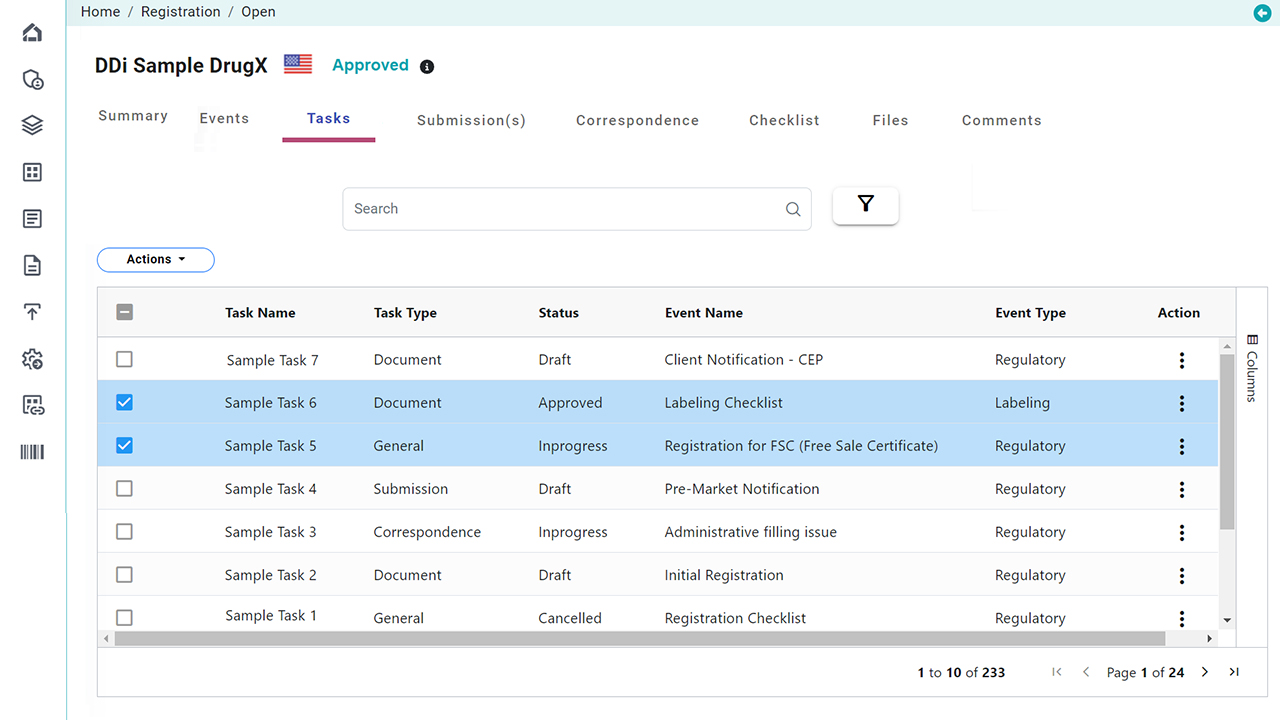Screen dimensions: 1280x720
Task: Open the grid dashboard sidebar icon
Action: coord(32,172)
